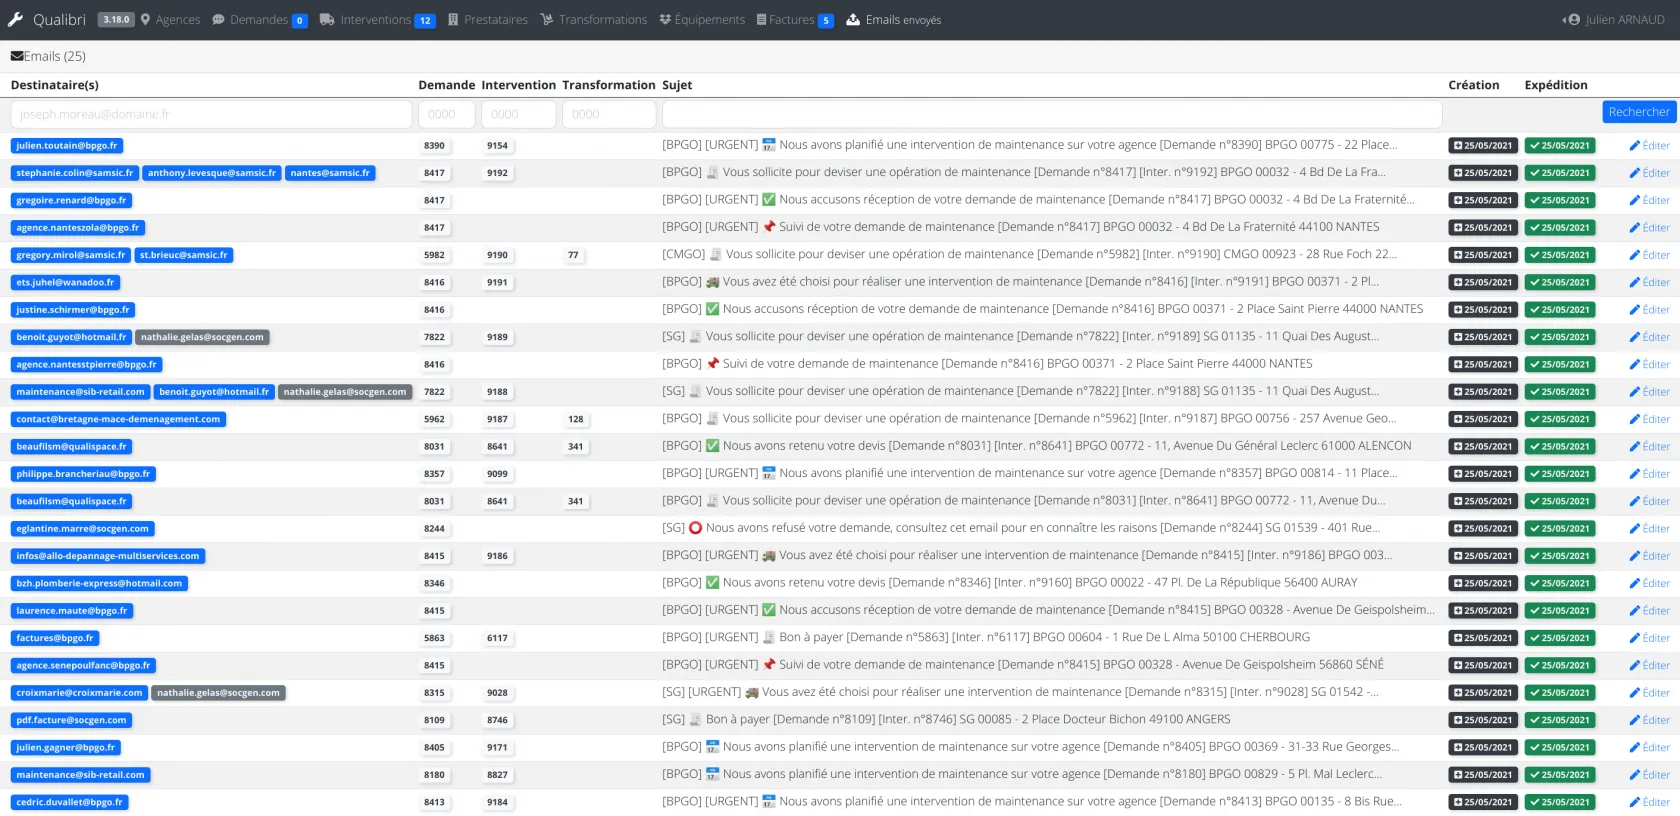
Task: Click the Demande number filter field
Action: click(x=446, y=115)
